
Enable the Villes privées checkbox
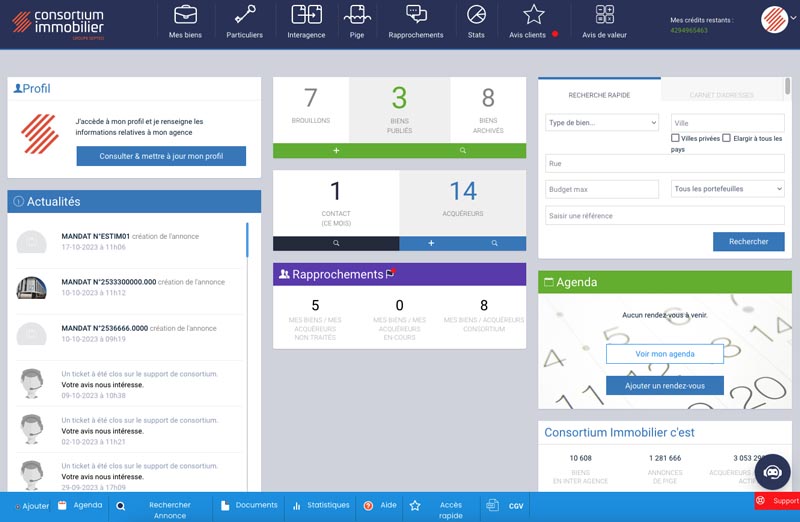pos(677,138)
